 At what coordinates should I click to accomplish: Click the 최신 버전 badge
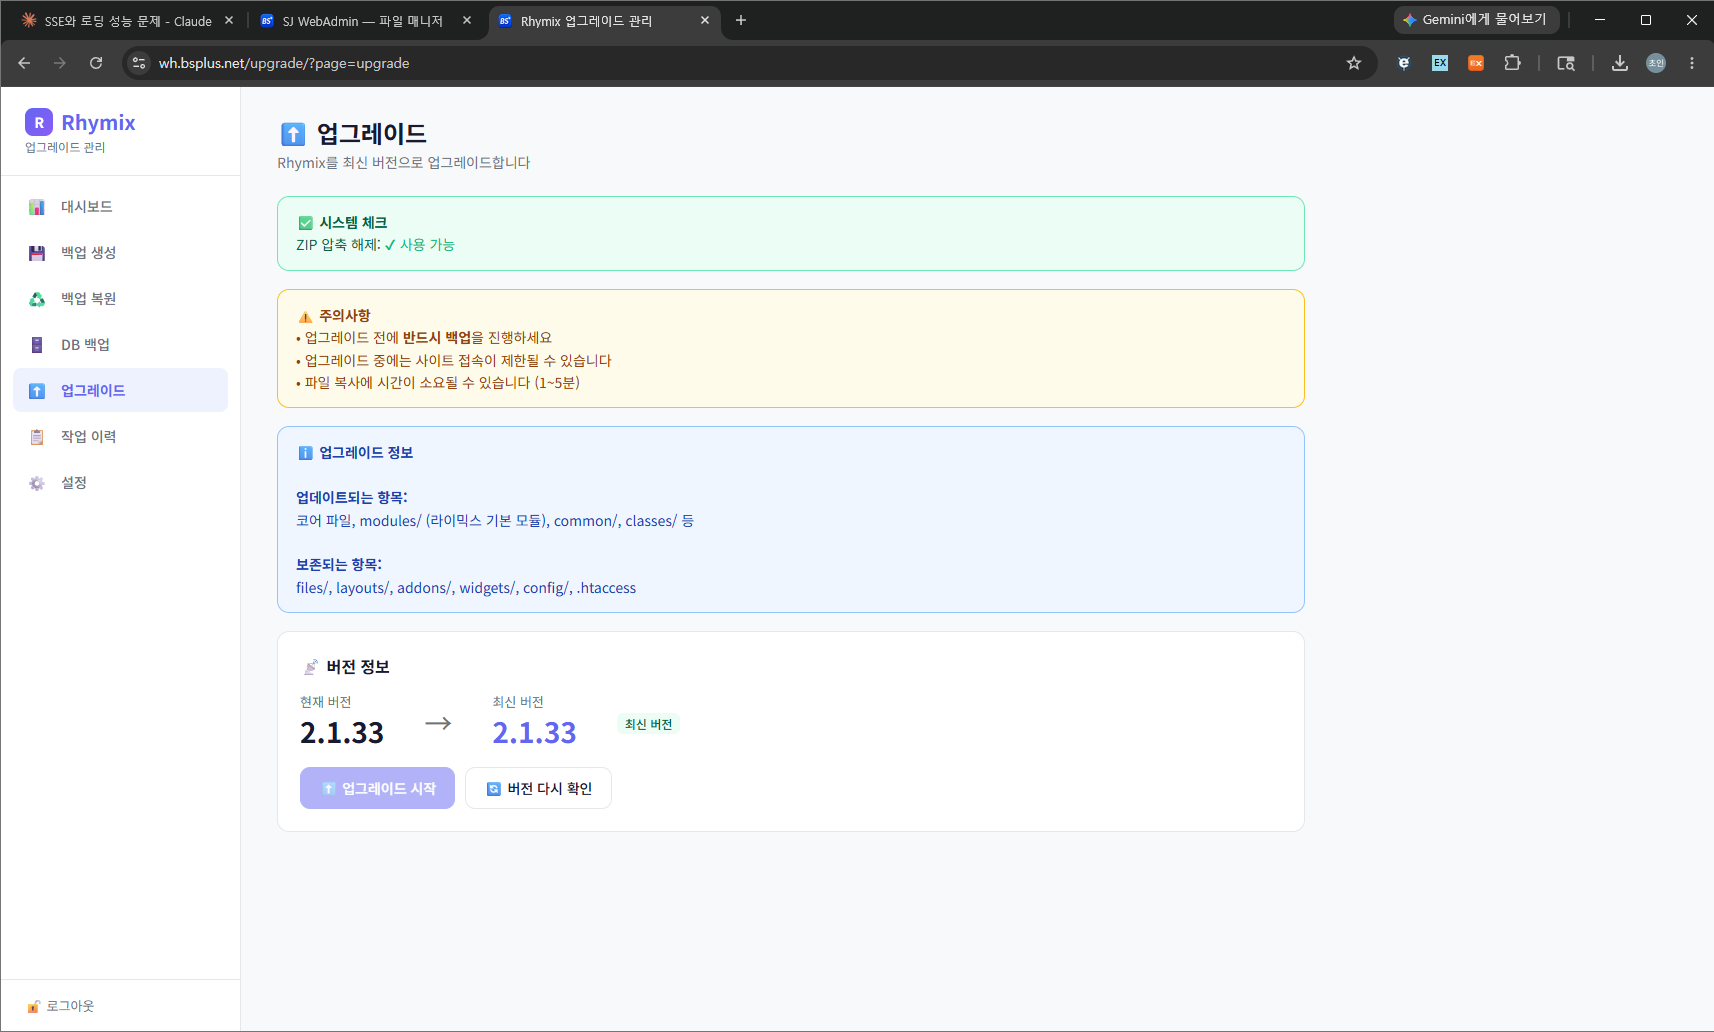click(648, 724)
